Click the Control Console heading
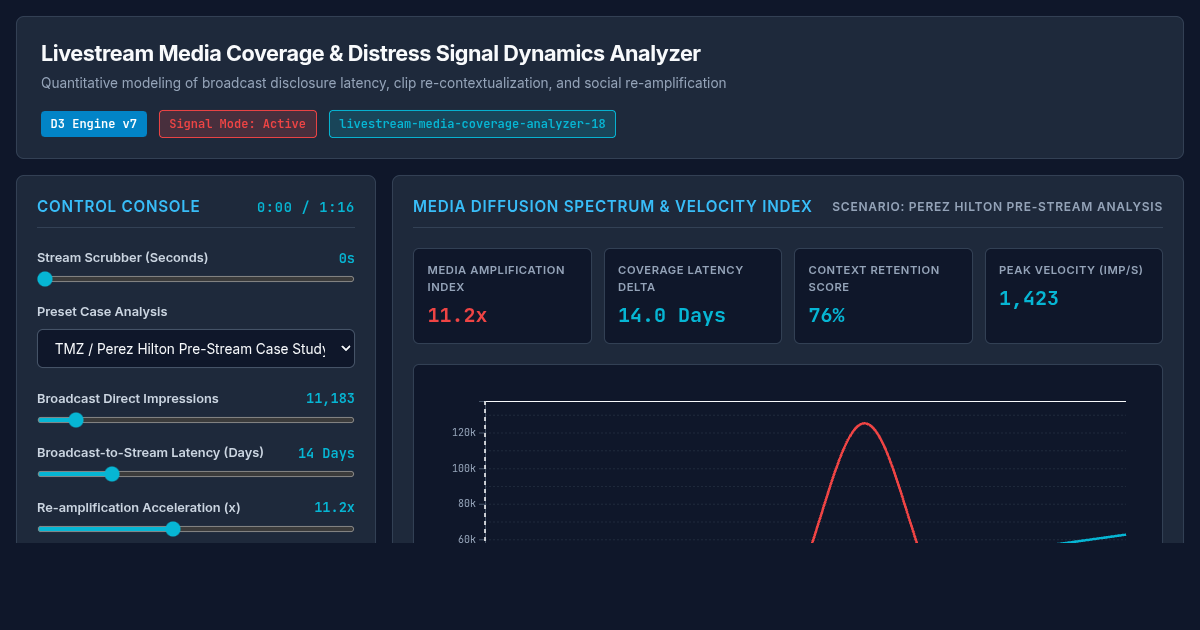The image size is (1200, 630). point(118,207)
